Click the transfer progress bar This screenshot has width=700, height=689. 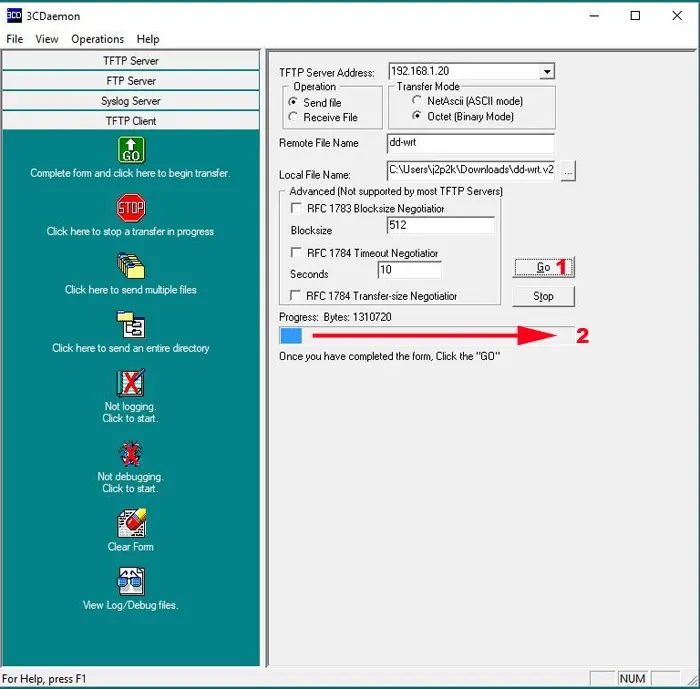pos(427,335)
